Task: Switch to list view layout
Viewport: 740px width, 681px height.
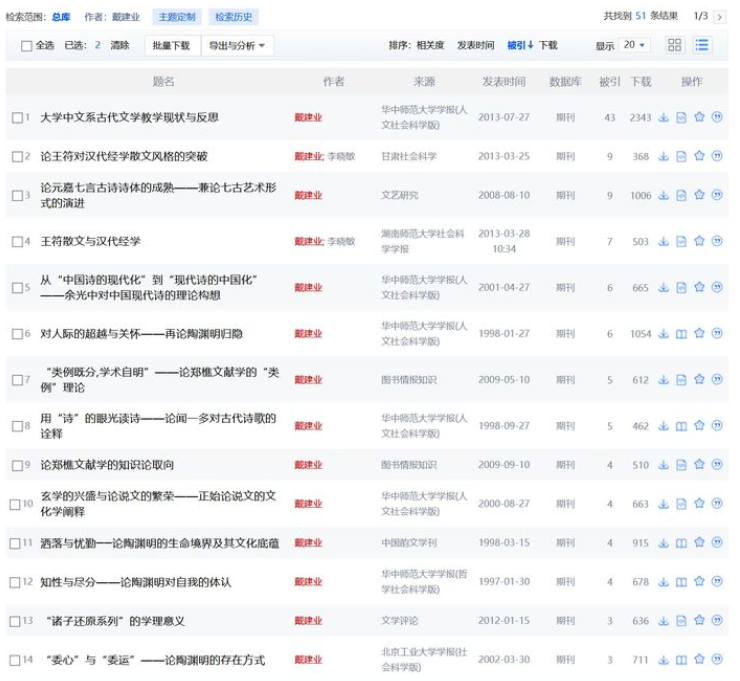Action: point(702,45)
